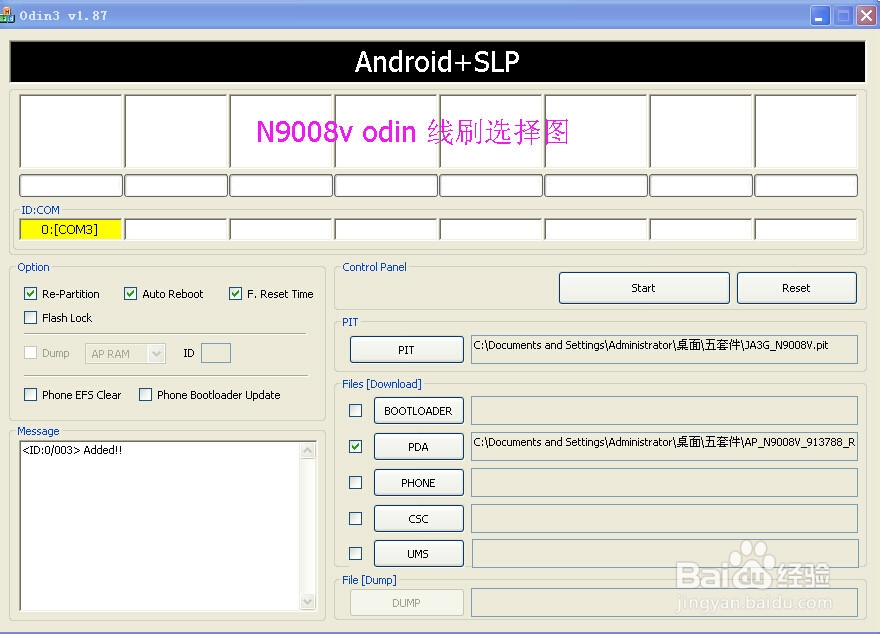Uncheck the Re-Partition option
The image size is (880, 634).
tap(30, 293)
